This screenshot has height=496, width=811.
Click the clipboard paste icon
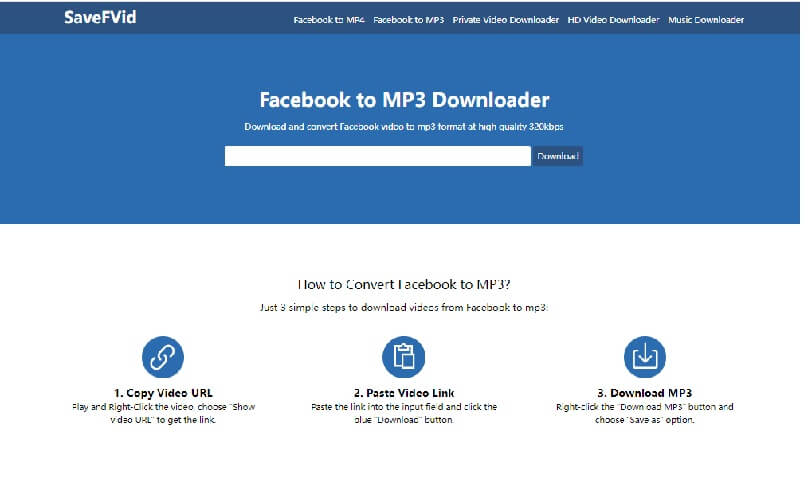tap(403, 357)
